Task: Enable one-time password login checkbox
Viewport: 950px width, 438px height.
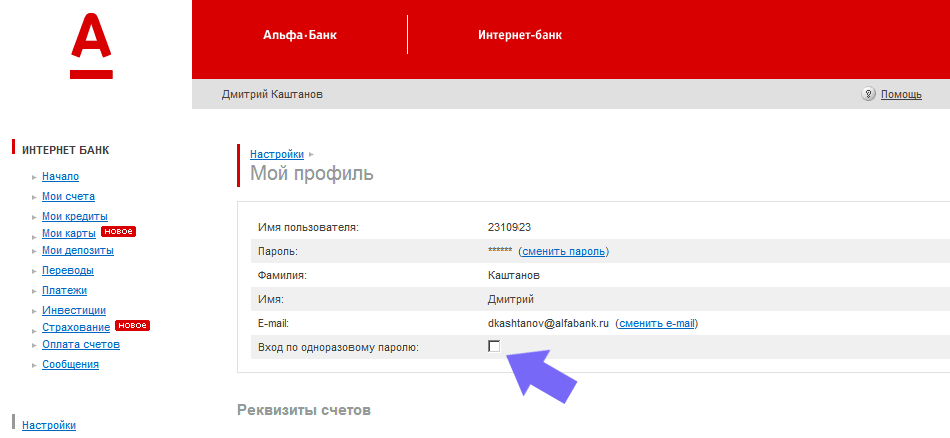Action: 494,347
